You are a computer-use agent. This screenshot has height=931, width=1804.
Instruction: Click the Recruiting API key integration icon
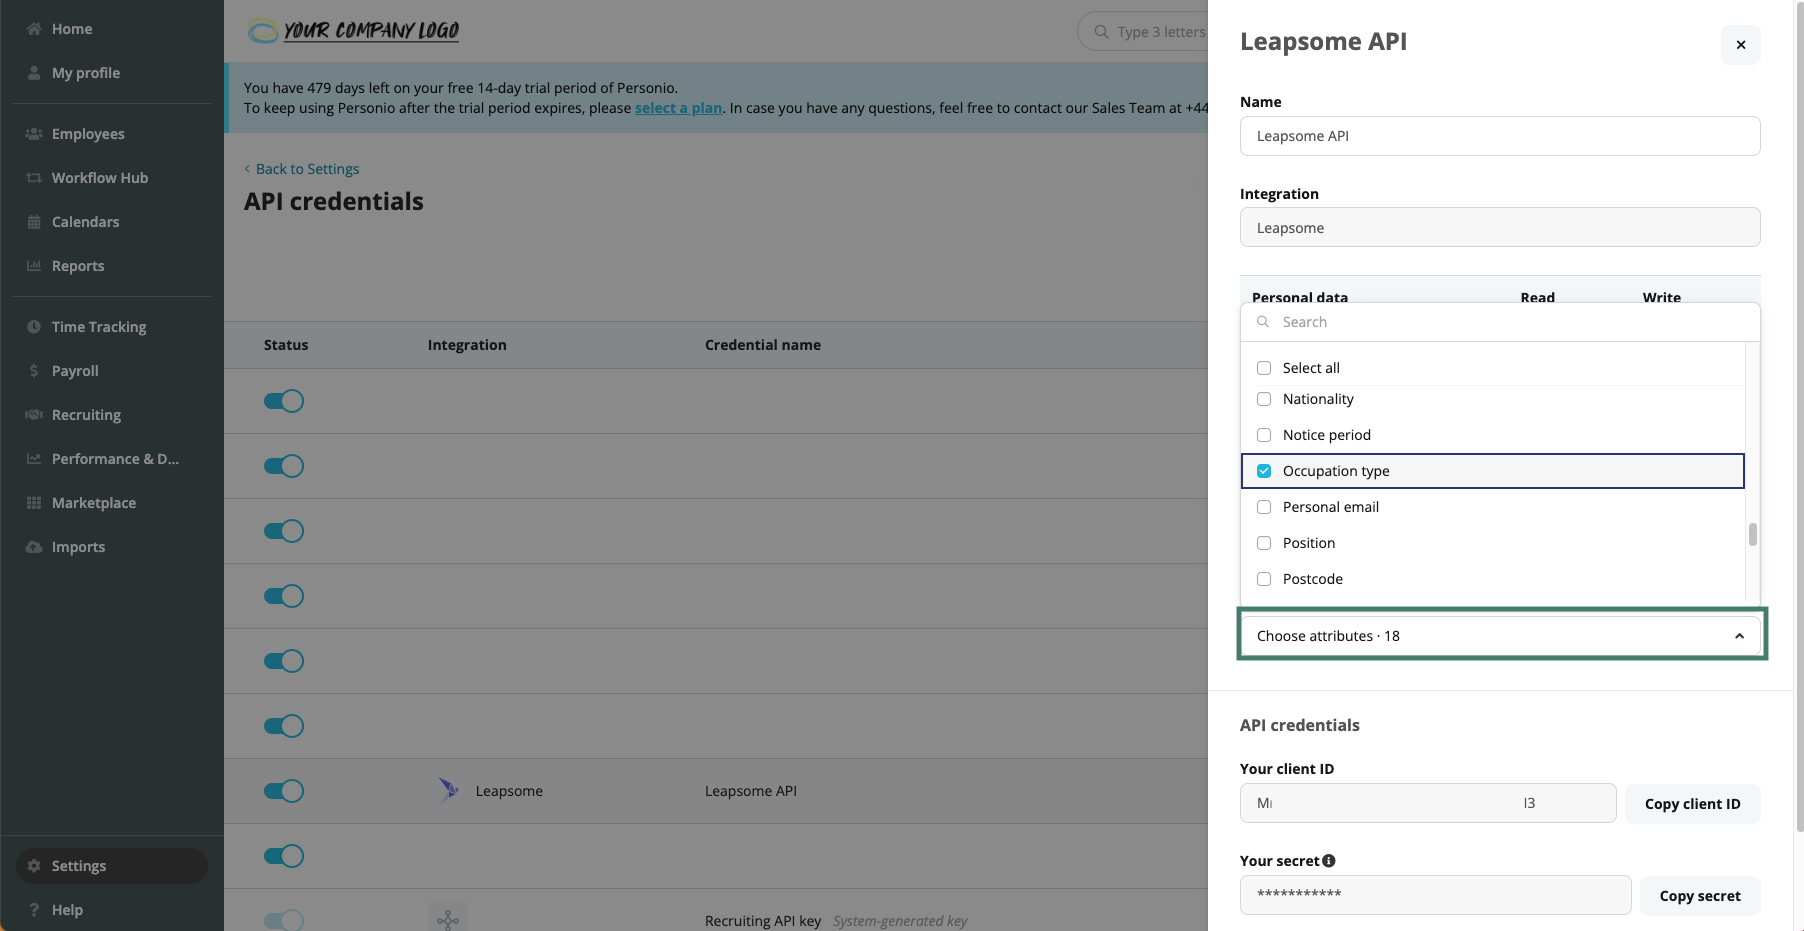(x=448, y=918)
